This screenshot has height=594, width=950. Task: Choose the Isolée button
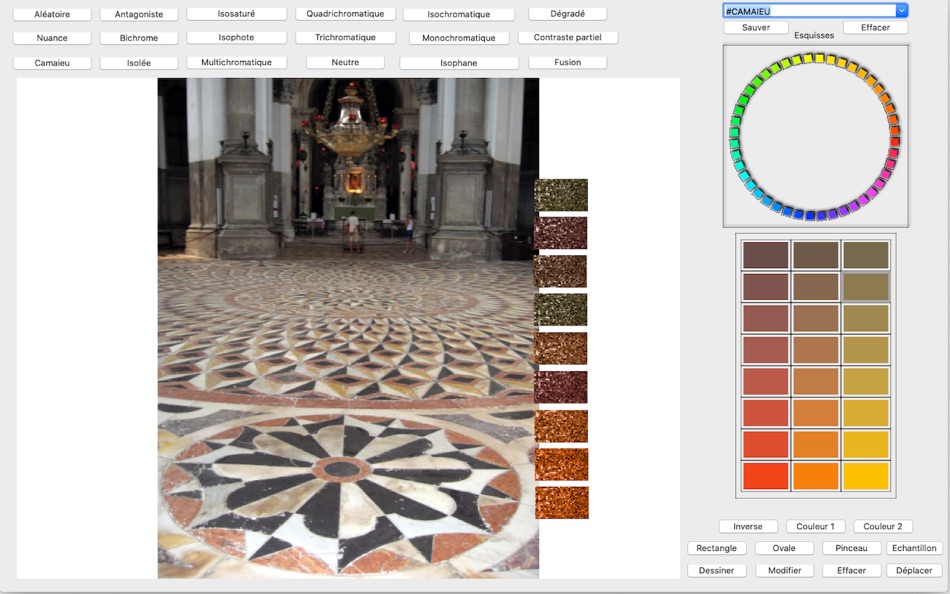coord(139,62)
